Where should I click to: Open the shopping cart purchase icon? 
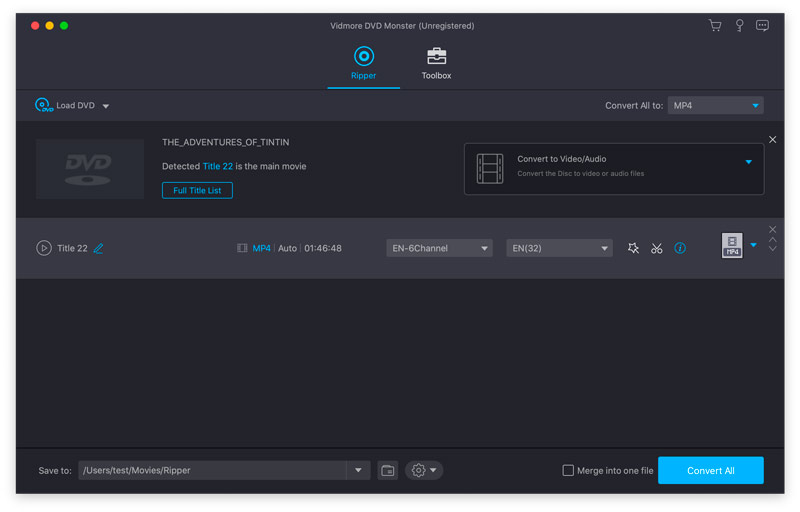point(715,25)
